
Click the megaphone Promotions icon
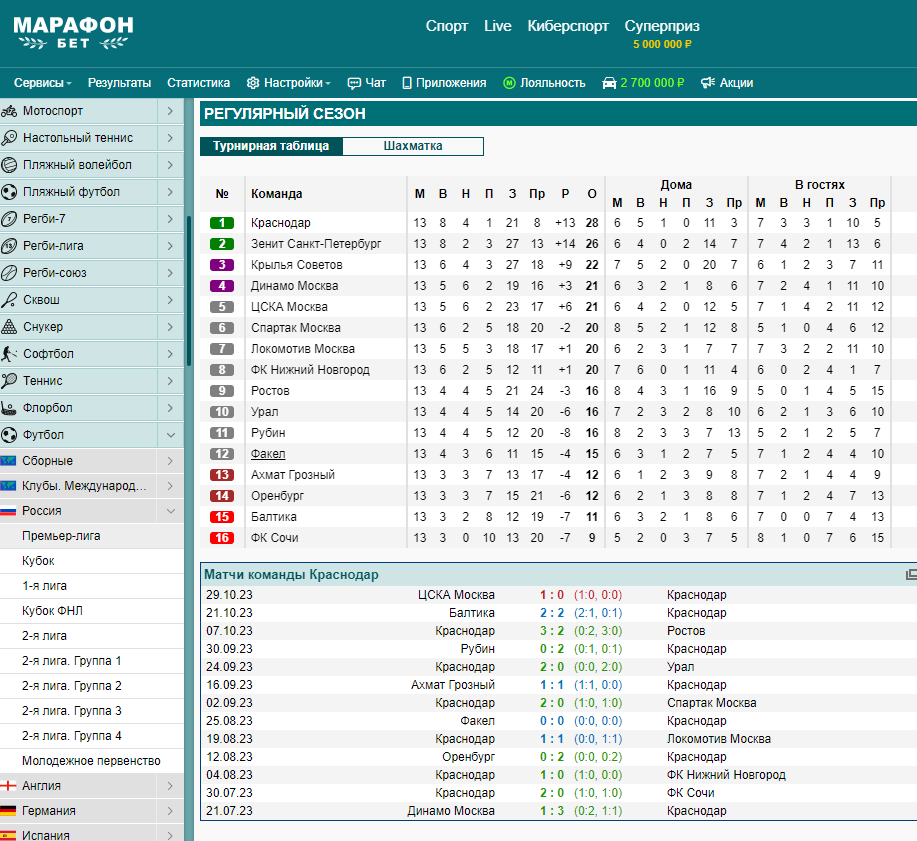coord(708,83)
